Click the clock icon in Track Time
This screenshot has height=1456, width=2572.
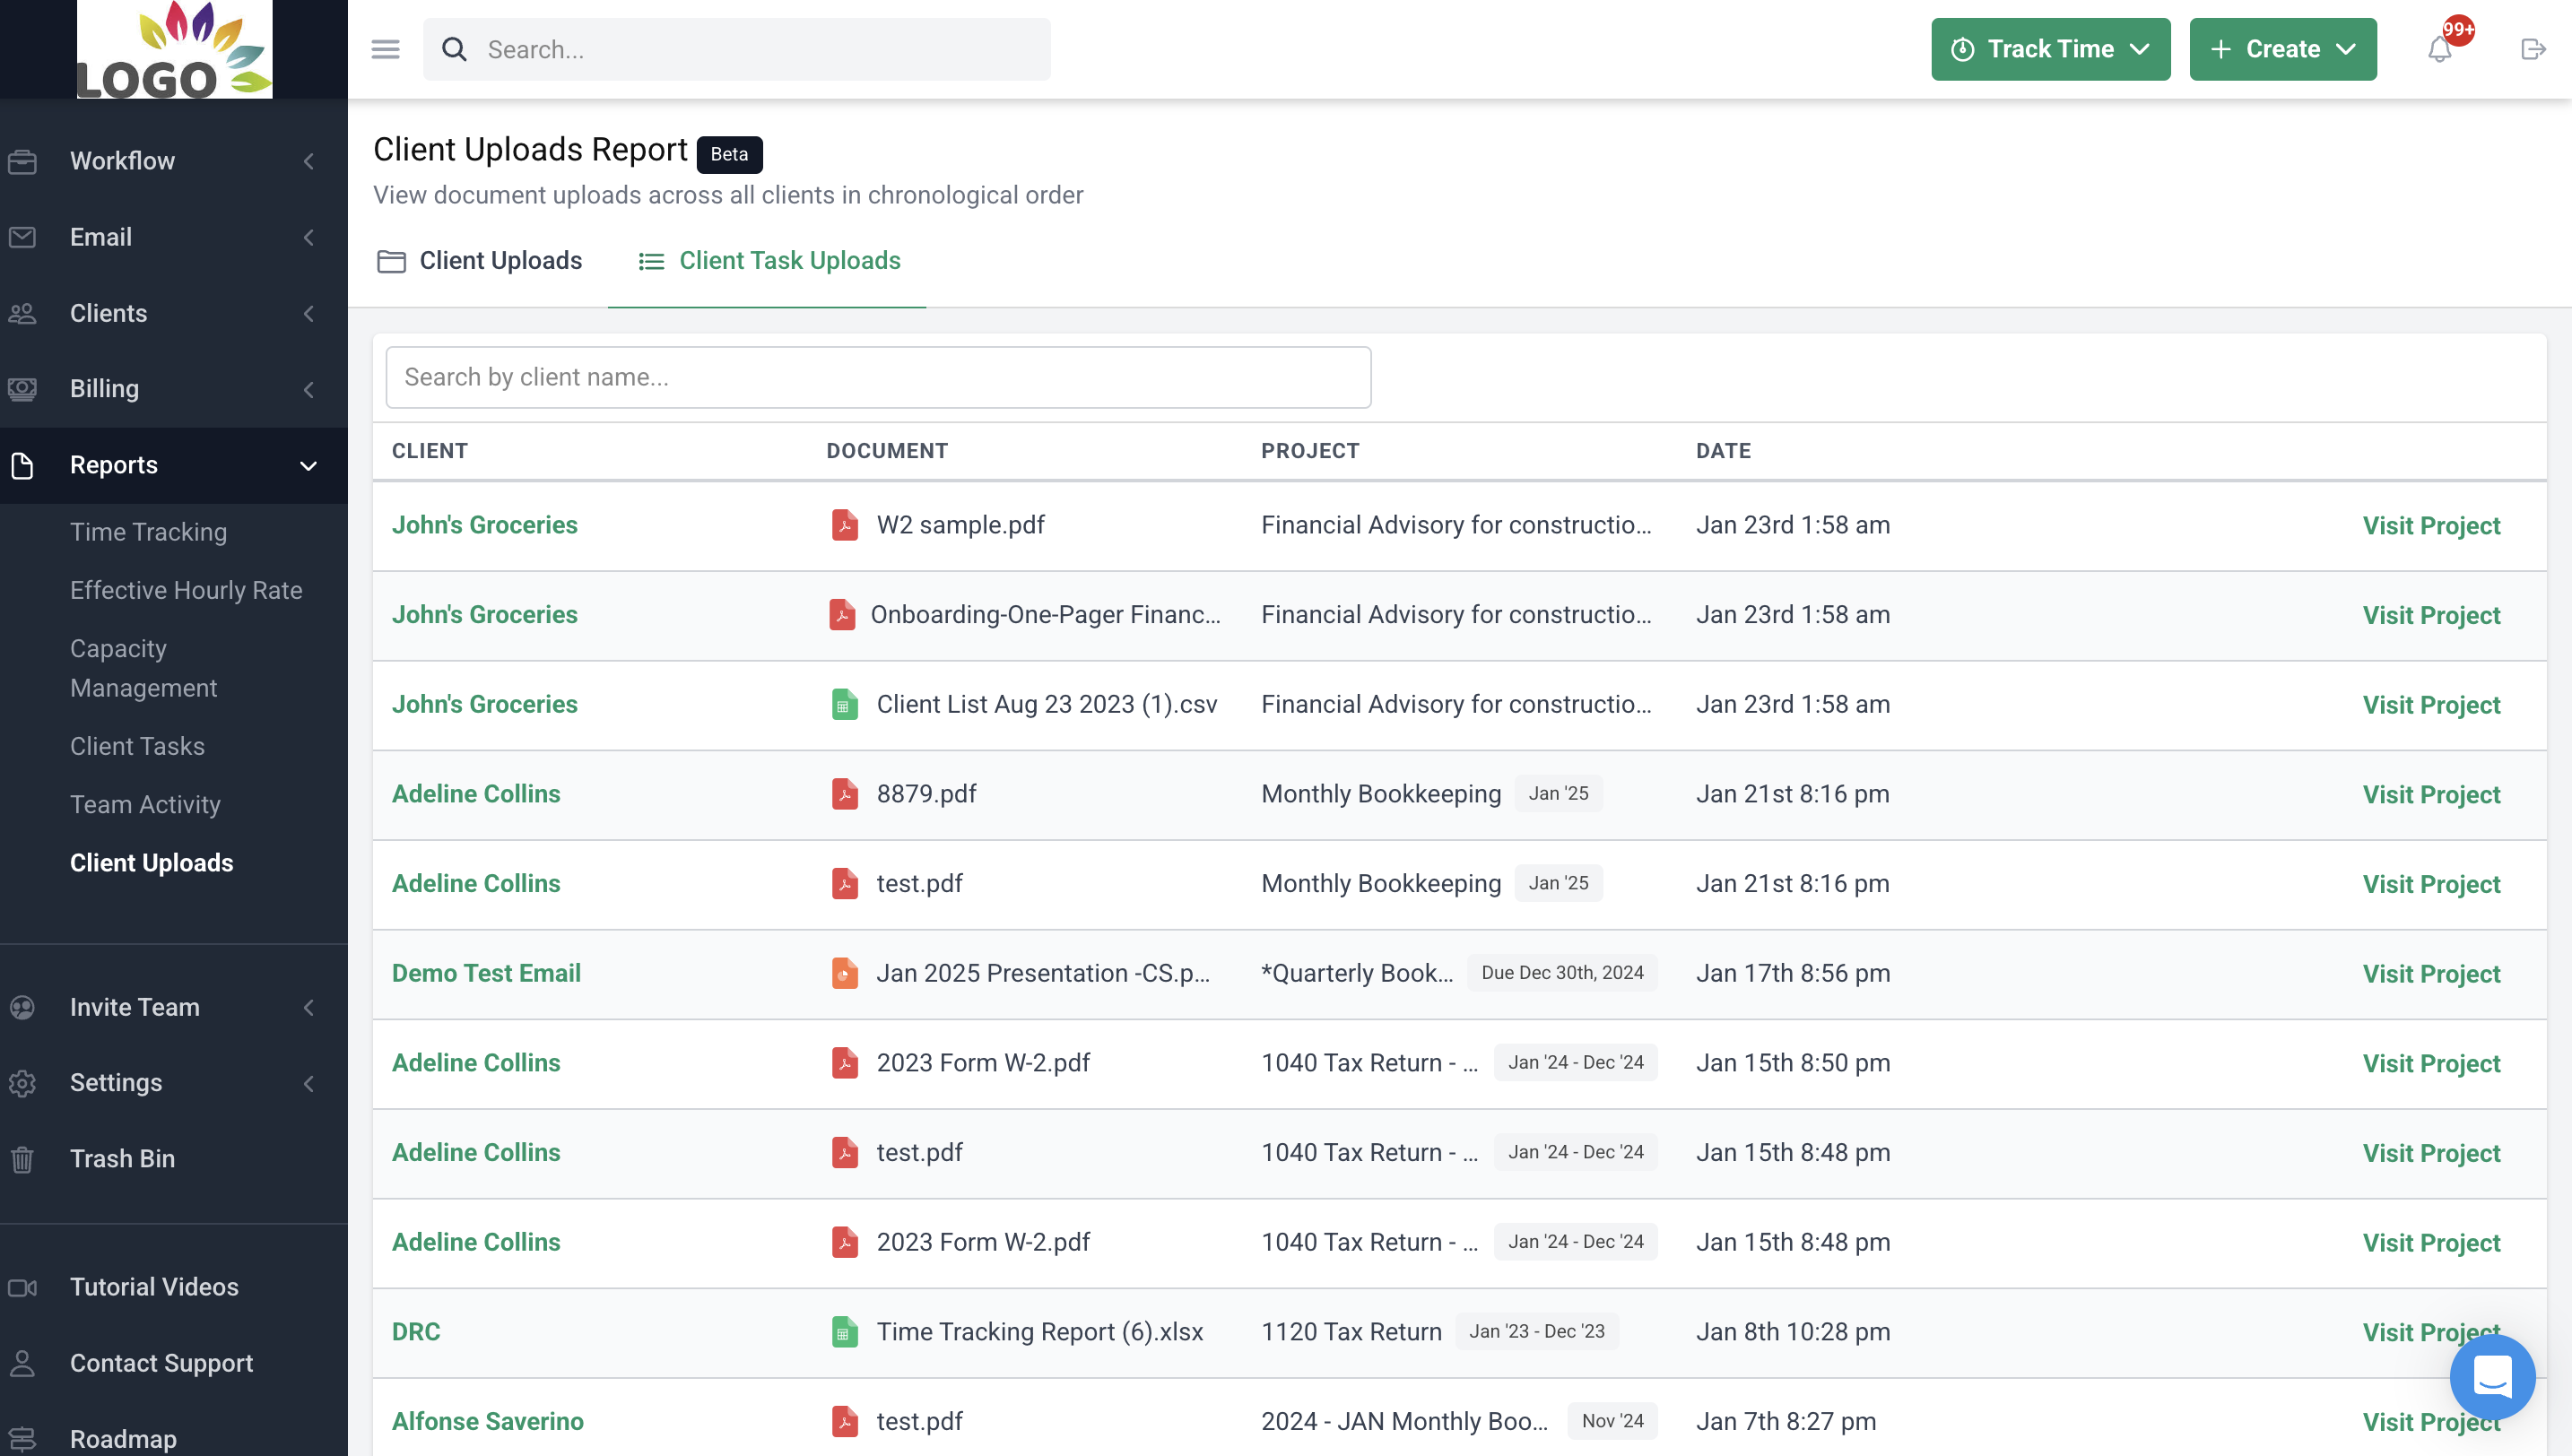pos(1962,49)
